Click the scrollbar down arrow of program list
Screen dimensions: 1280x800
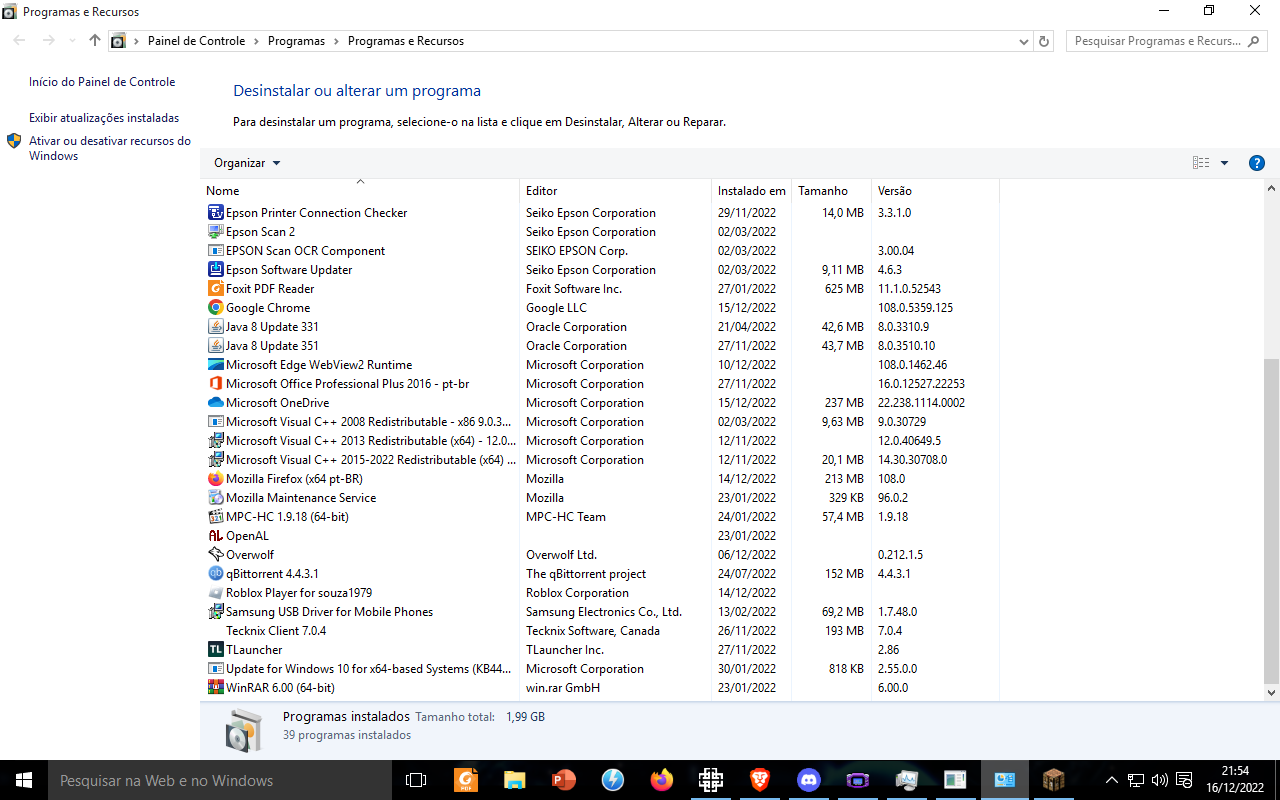[1271, 692]
